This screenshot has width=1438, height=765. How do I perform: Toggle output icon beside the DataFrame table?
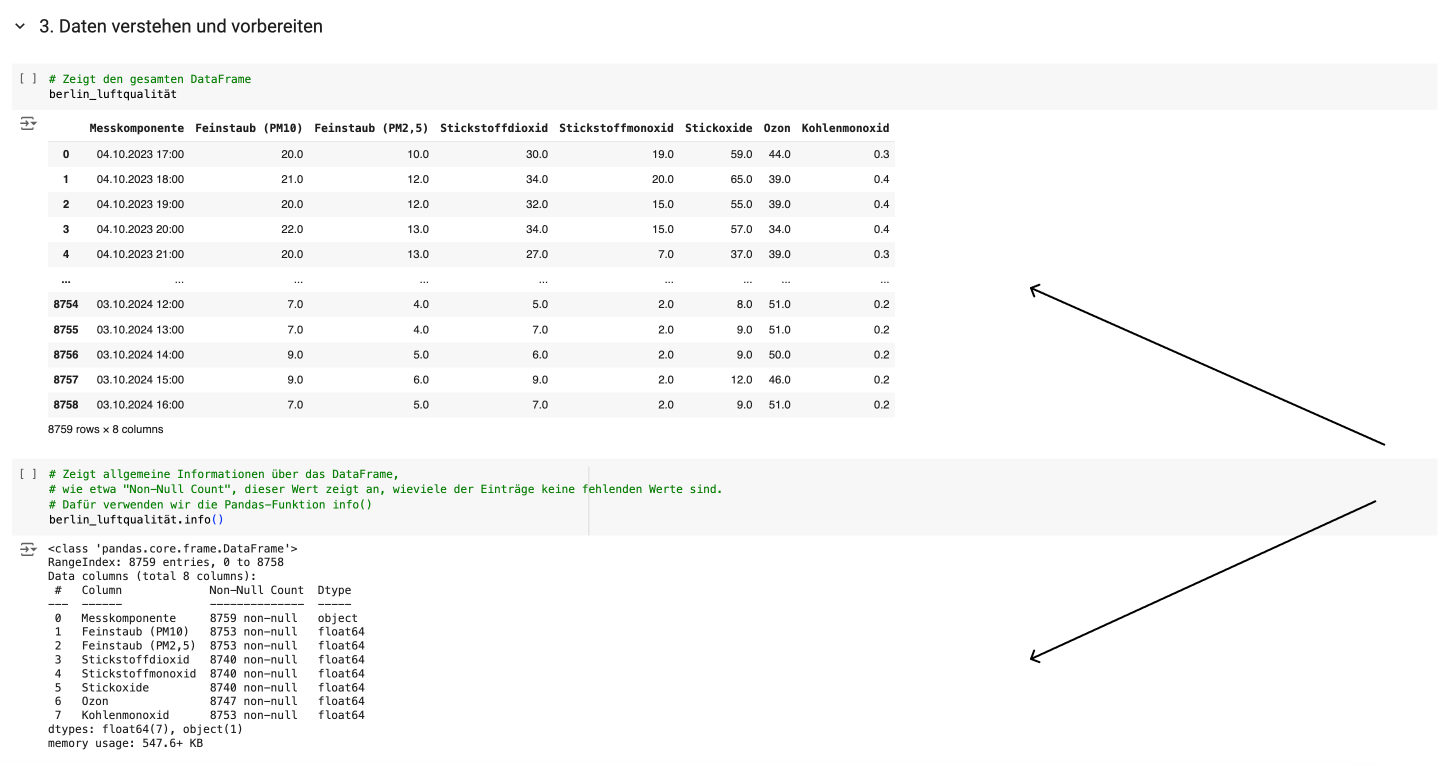pos(28,124)
